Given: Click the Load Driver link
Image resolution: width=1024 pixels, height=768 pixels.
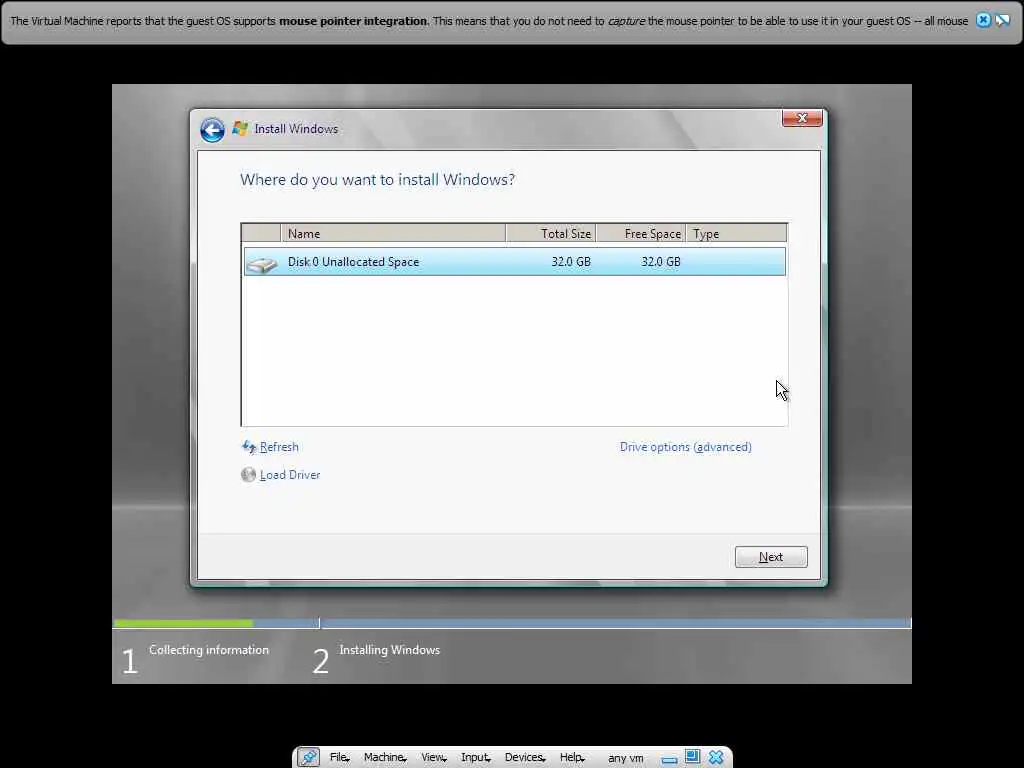Looking at the screenshot, I should [290, 475].
